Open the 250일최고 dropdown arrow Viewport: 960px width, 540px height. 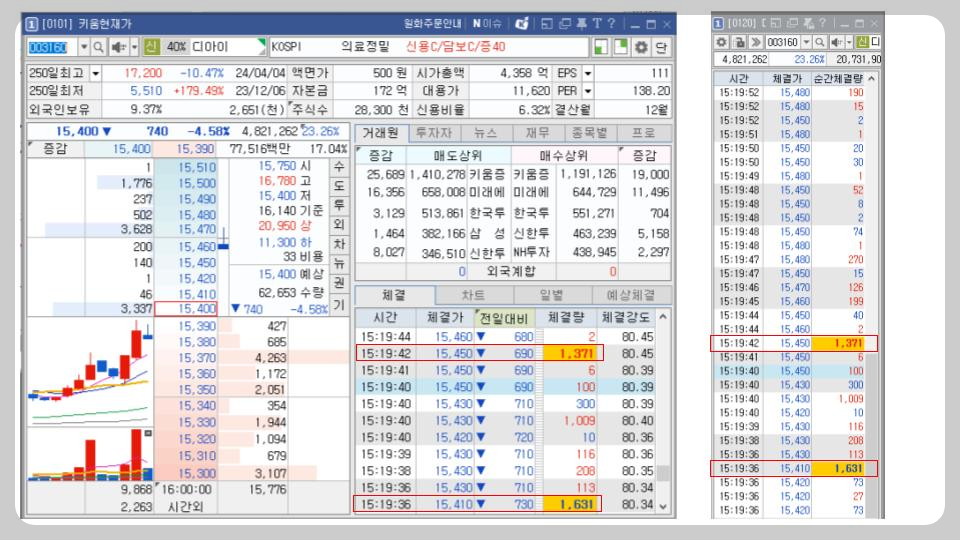coord(96,73)
